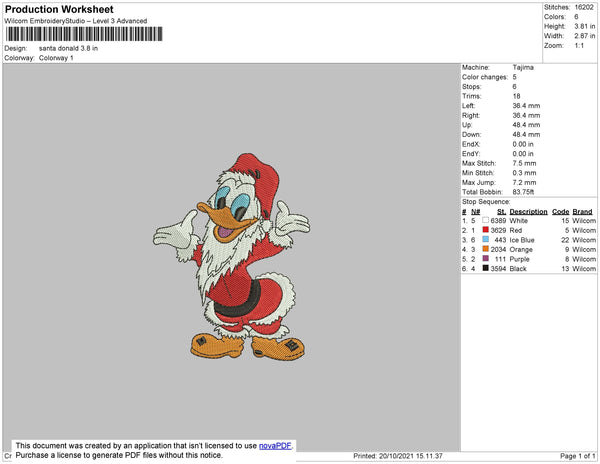This screenshot has height=464, width=600.
Task: Open the novaPDF link
Action: 277,446
